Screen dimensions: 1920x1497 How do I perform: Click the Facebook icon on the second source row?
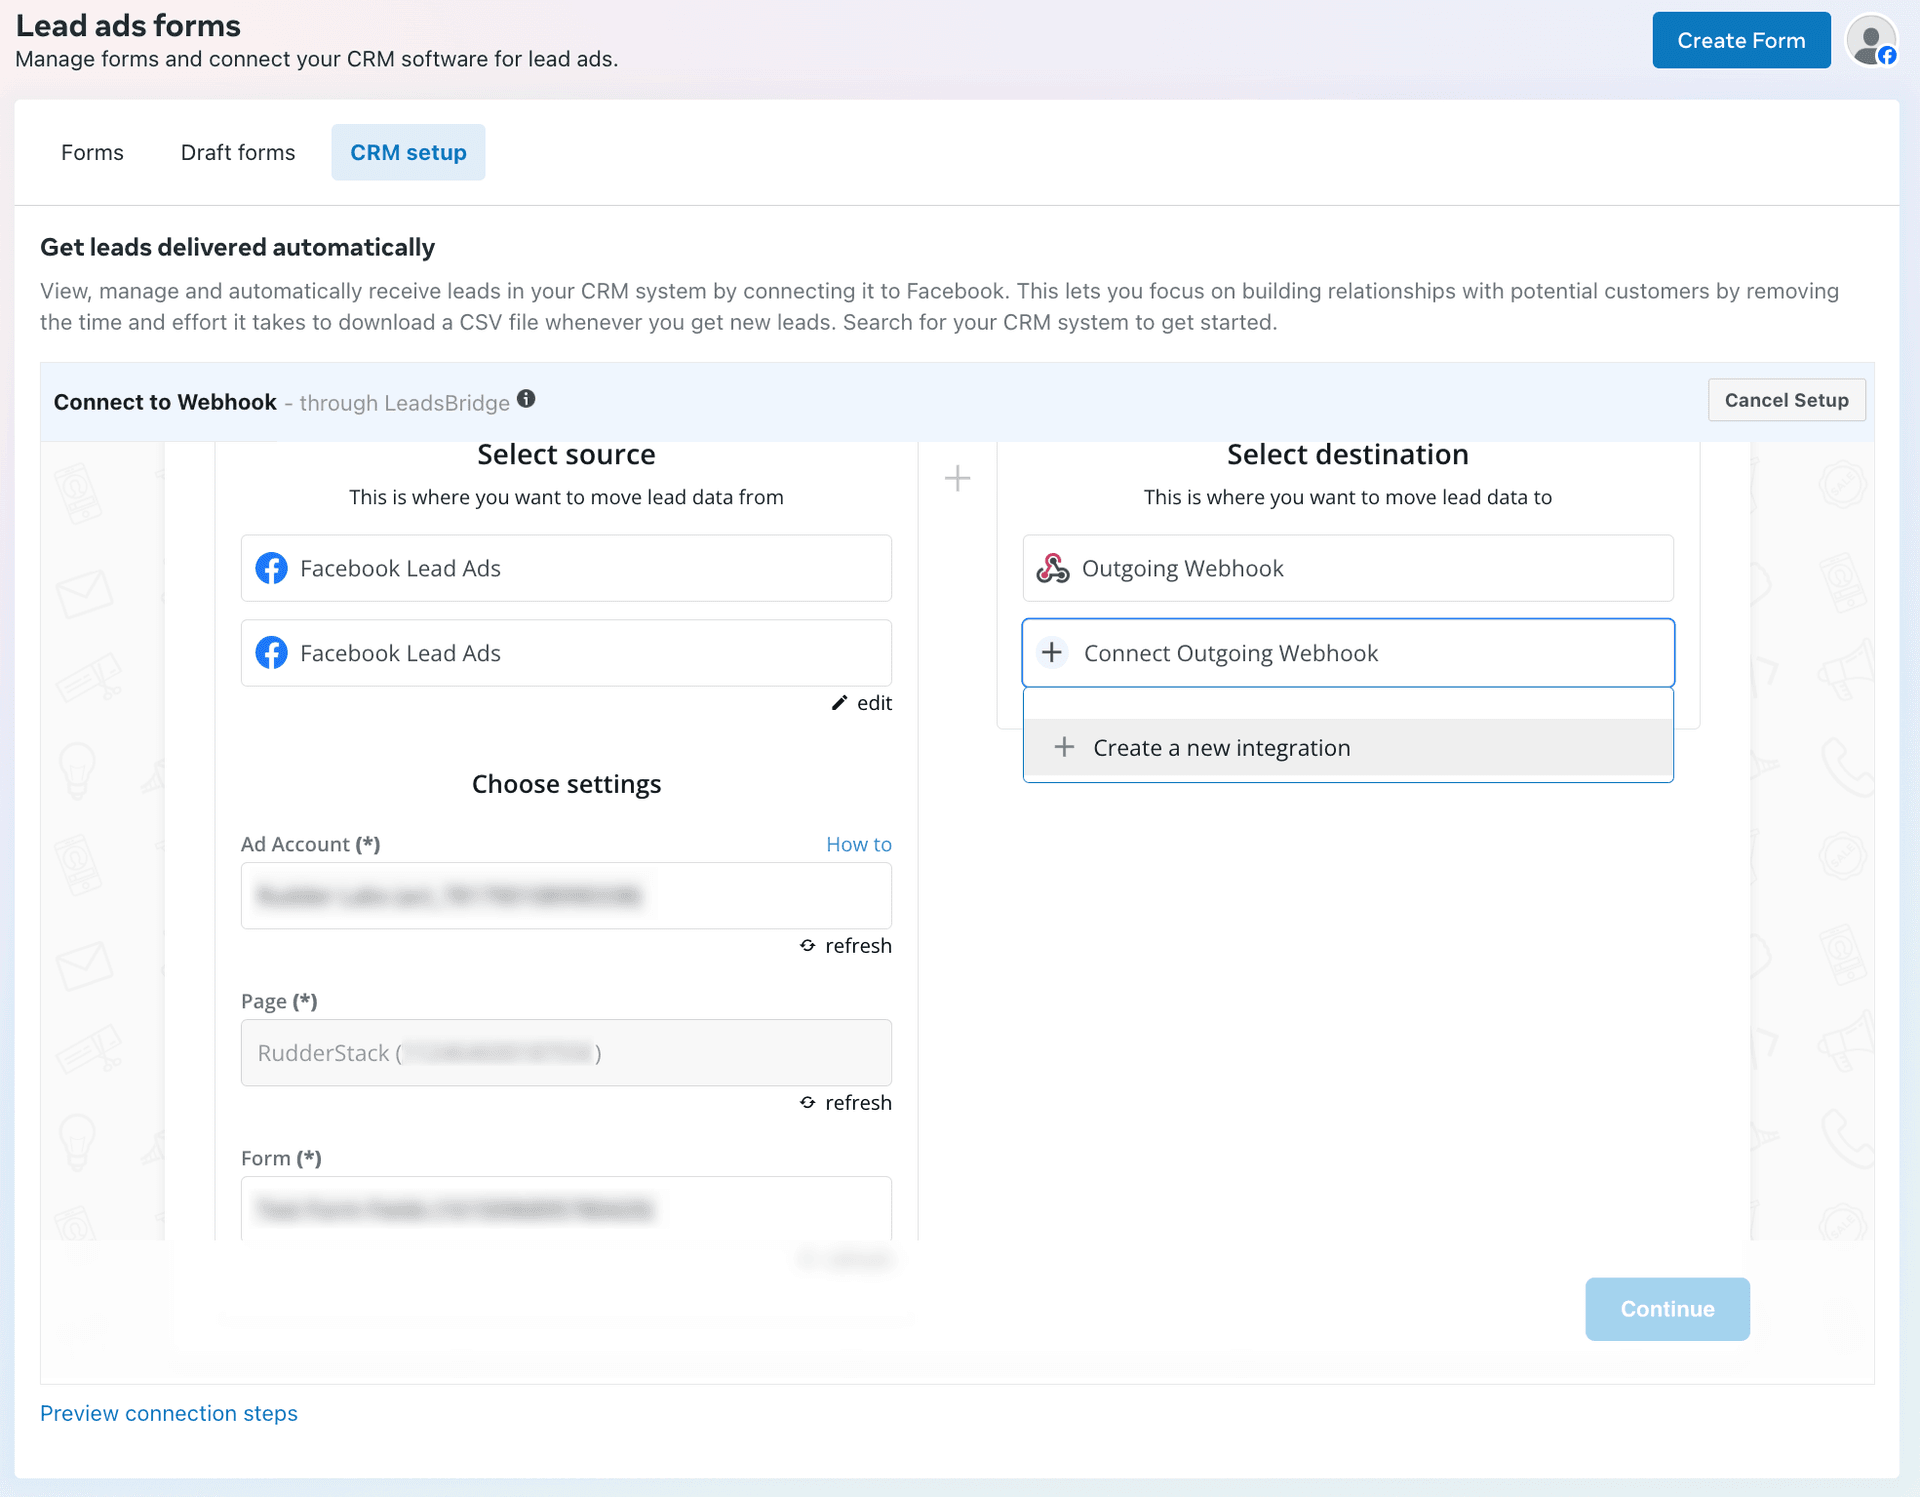[x=271, y=653]
